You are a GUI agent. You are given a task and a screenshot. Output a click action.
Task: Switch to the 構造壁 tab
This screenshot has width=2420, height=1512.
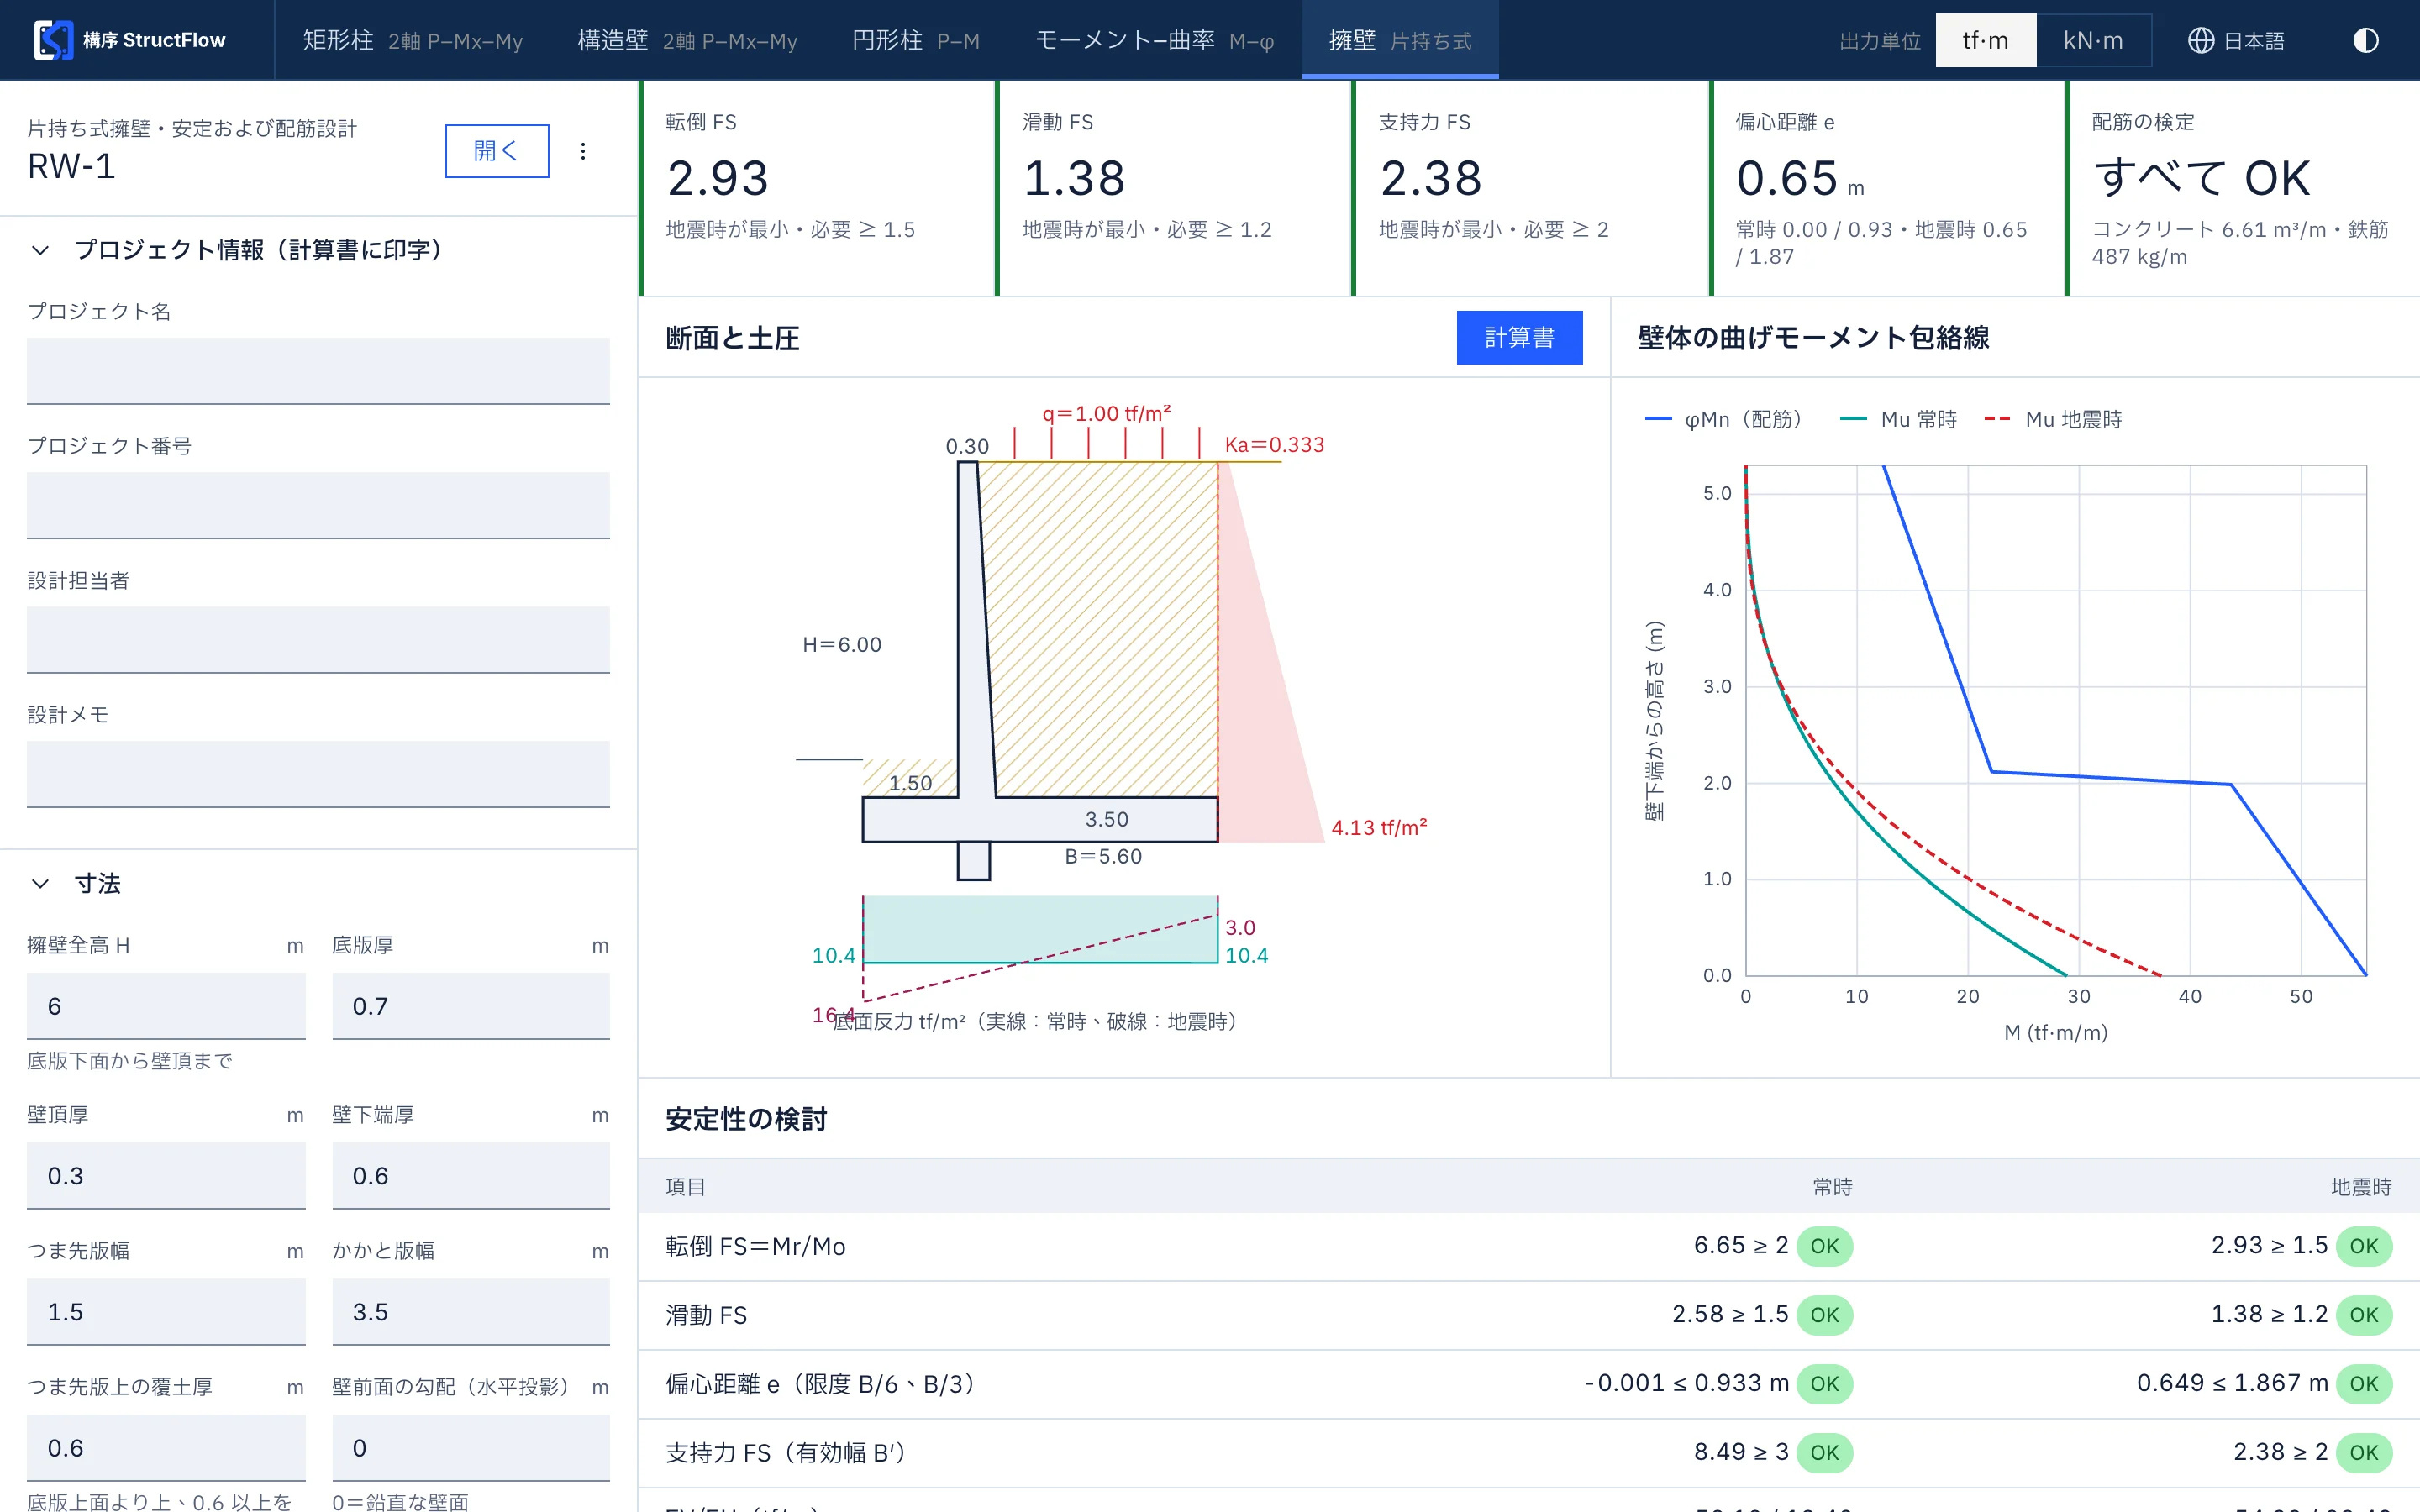pos(687,40)
